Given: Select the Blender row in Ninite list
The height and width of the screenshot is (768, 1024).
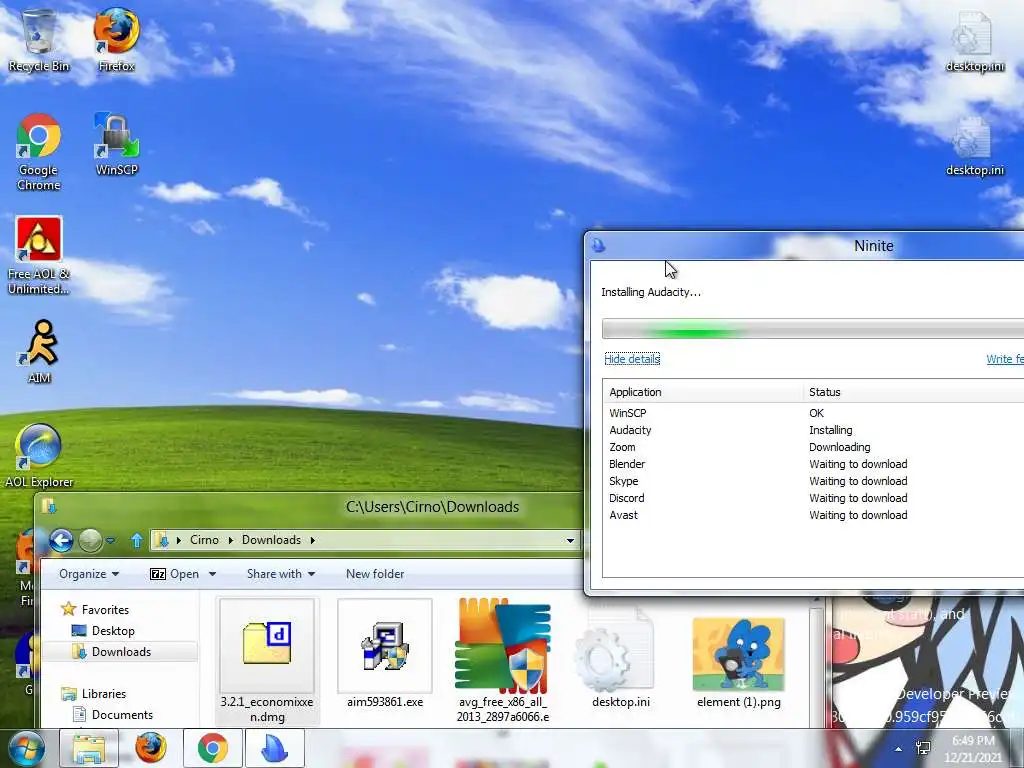Looking at the screenshot, I should coord(813,464).
